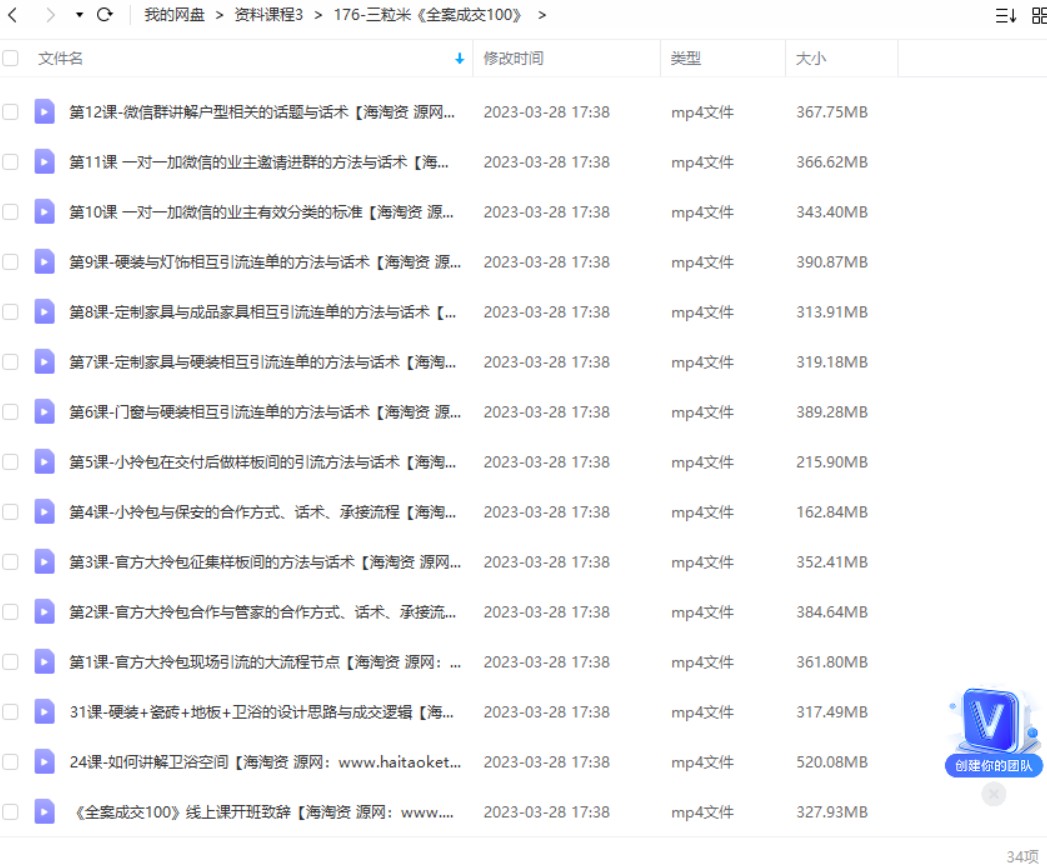The height and width of the screenshot is (866, 1047).
Task: Click the video icon of 第12课
Action: (x=44, y=112)
